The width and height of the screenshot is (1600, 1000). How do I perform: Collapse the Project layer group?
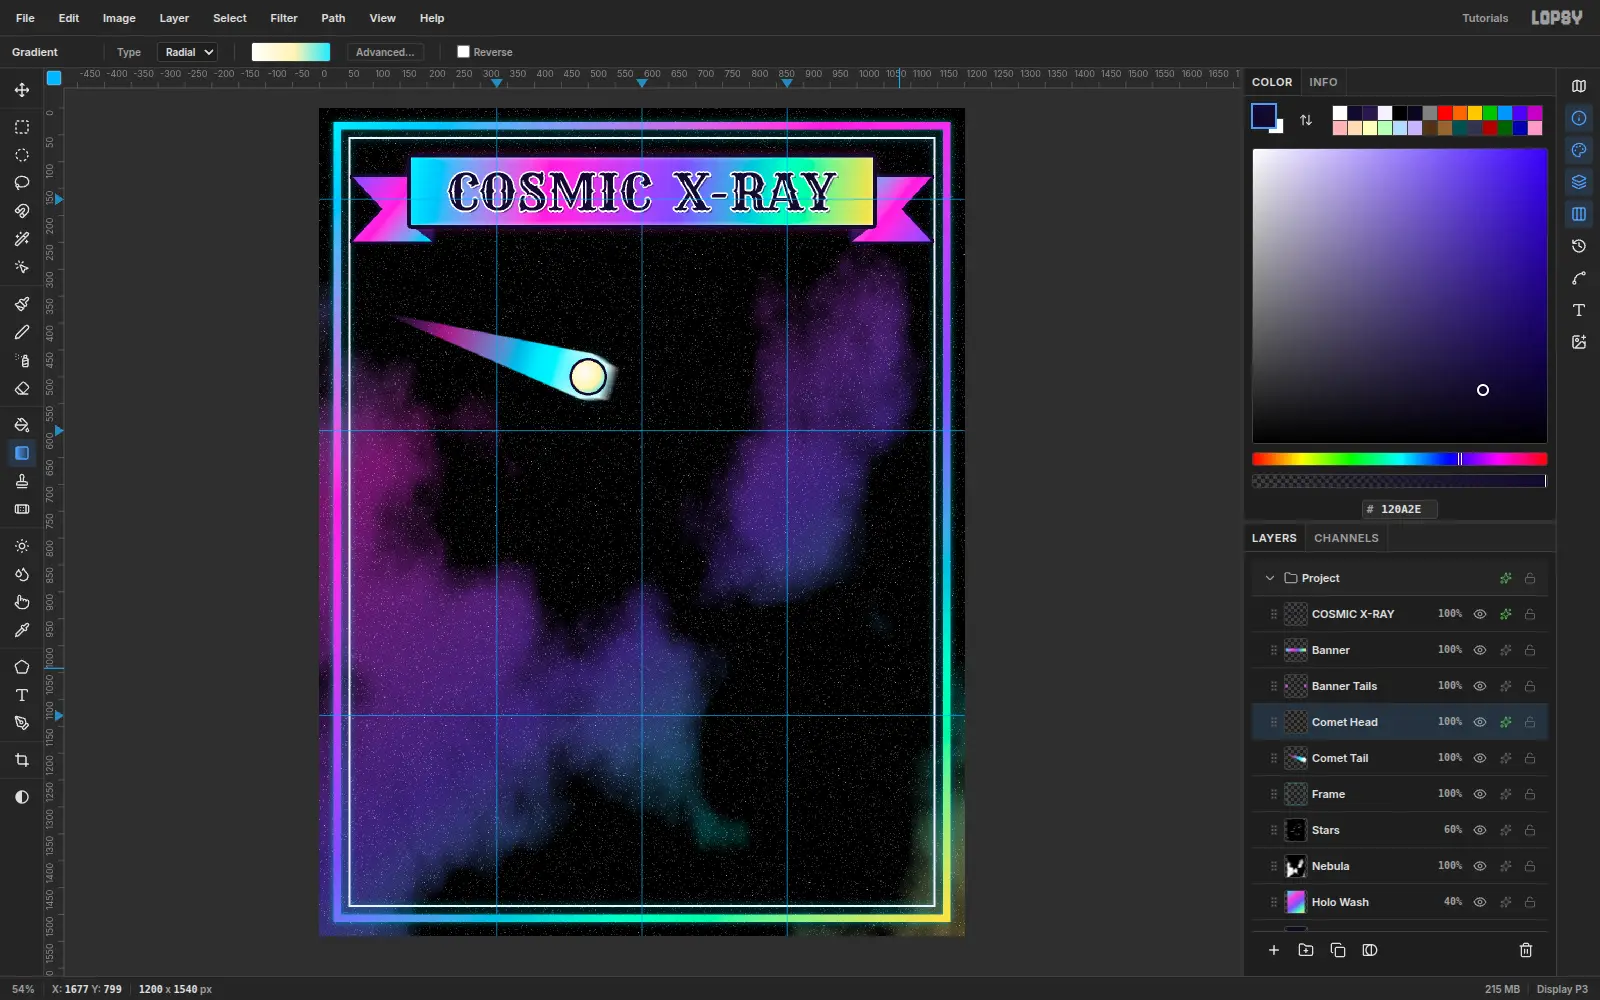pos(1270,578)
